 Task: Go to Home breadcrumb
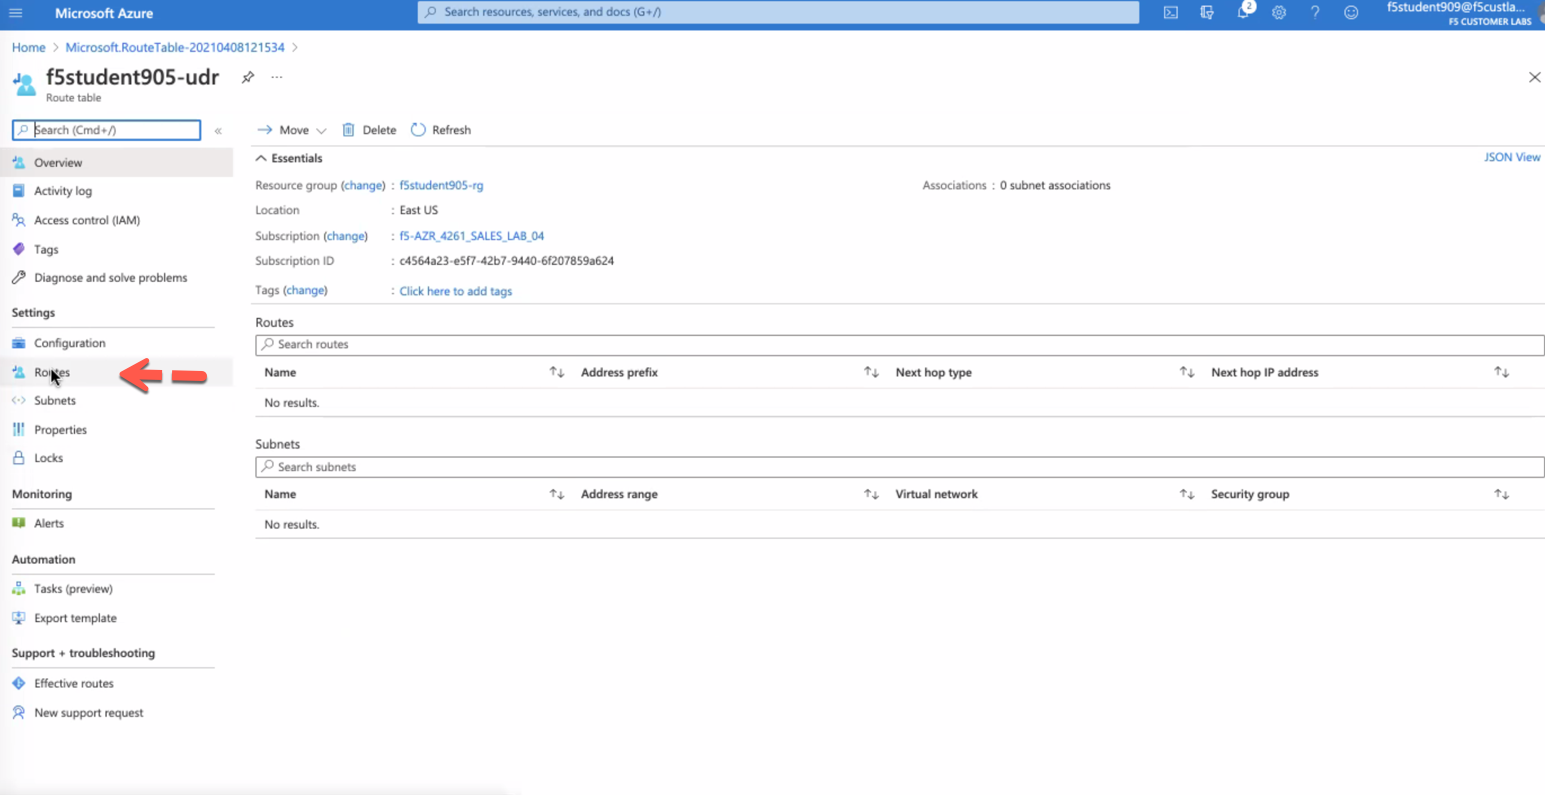click(x=28, y=47)
